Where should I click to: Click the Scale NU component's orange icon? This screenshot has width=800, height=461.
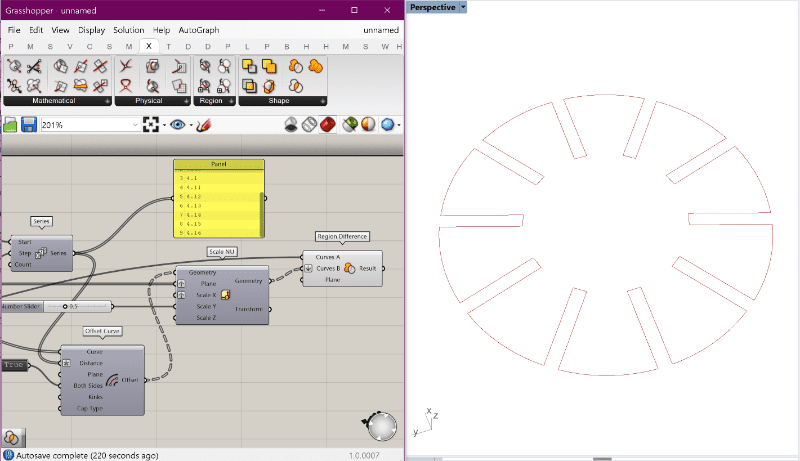[x=226, y=295]
